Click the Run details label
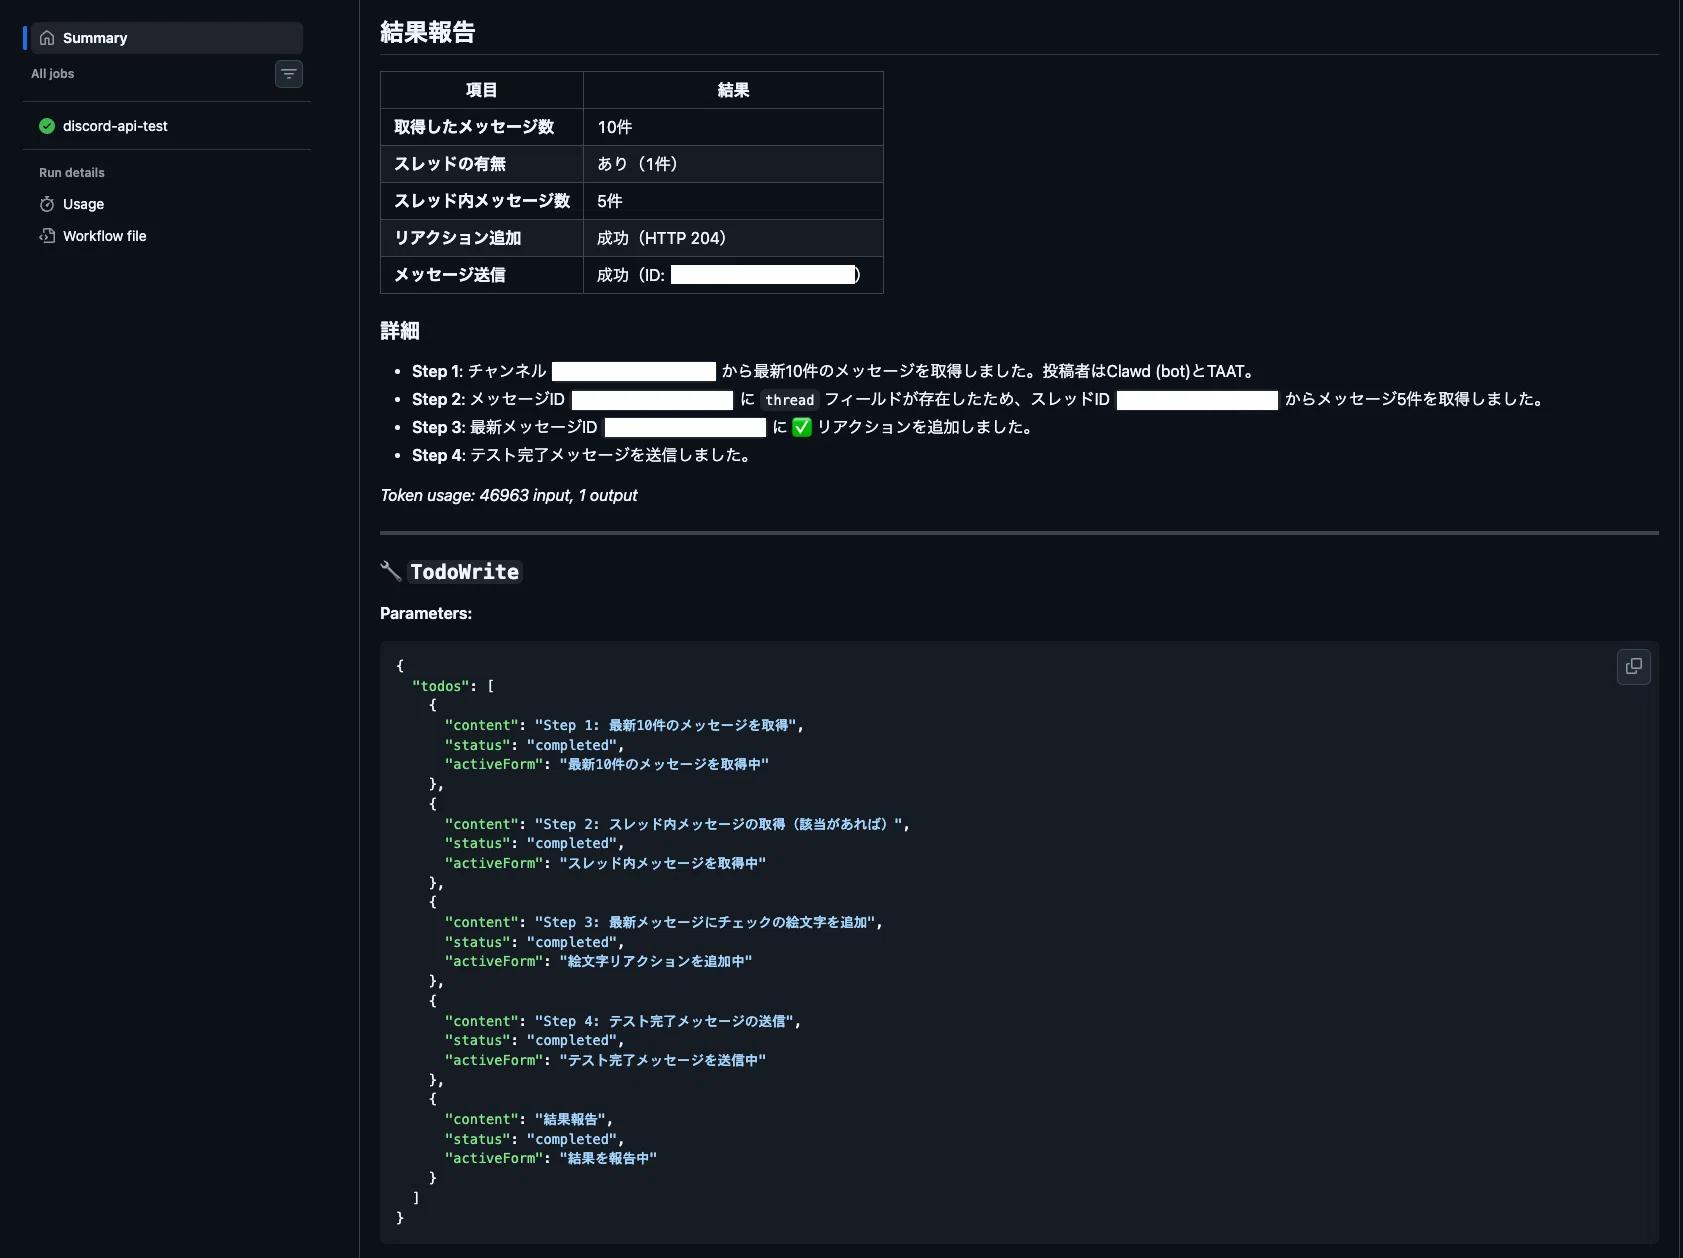Screen dimensions: 1683x1258 (72, 173)
